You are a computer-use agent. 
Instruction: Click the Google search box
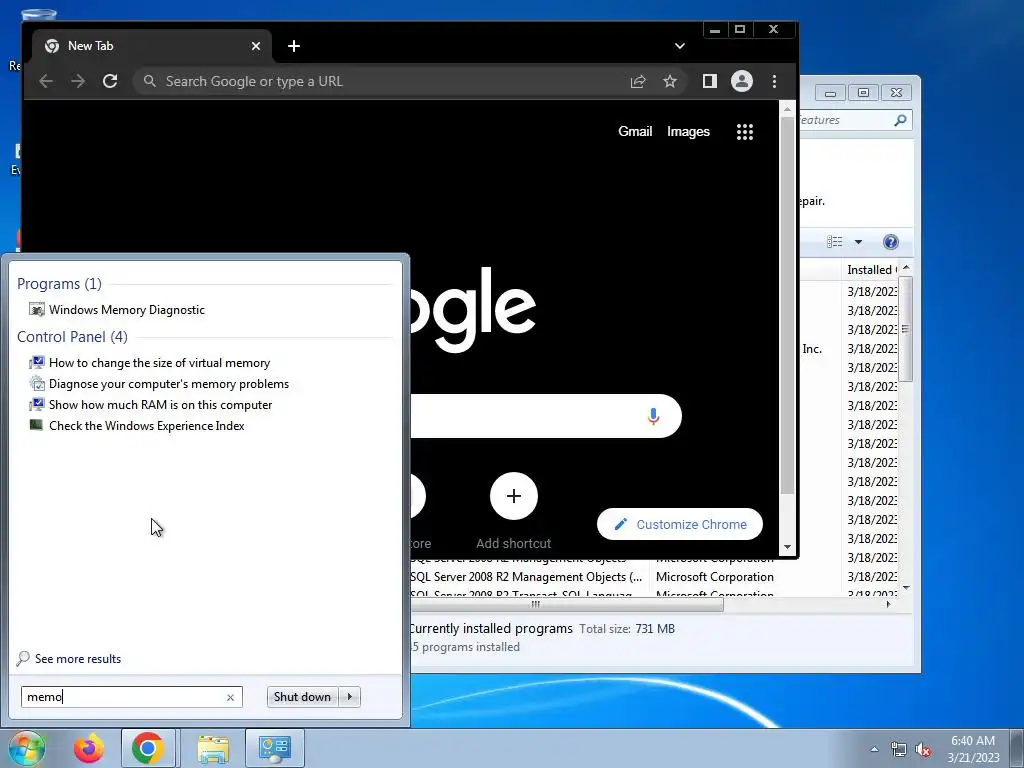[545, 416]
